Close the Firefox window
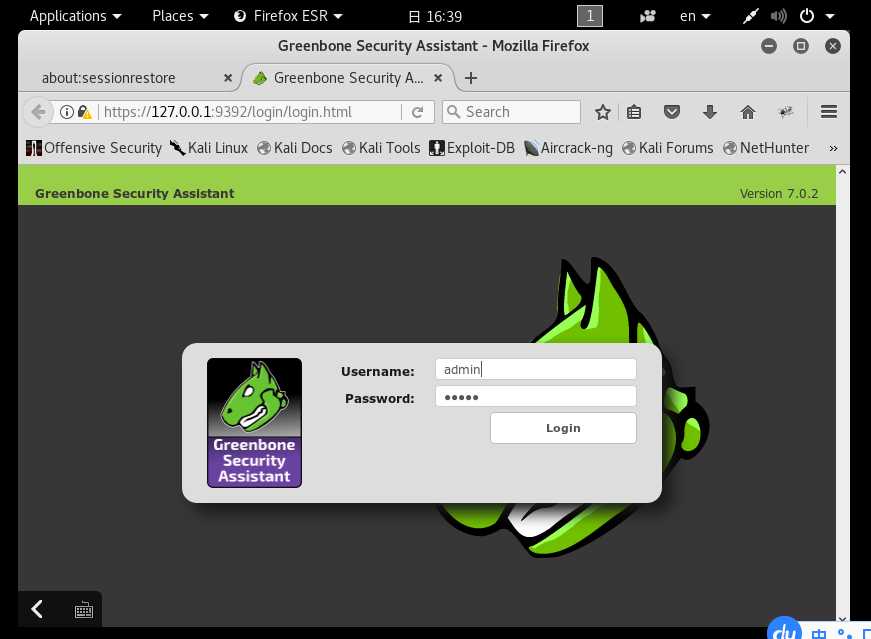This screenshot has height=639, width=871. pos(833,46)
